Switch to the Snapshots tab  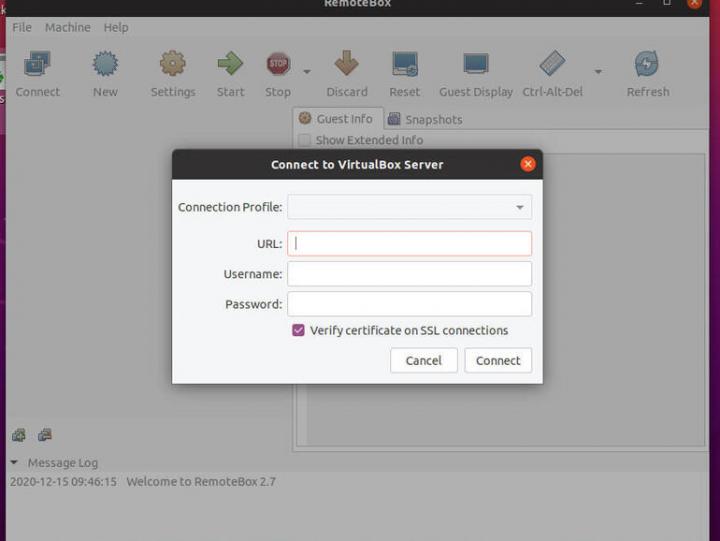[424, 119]
